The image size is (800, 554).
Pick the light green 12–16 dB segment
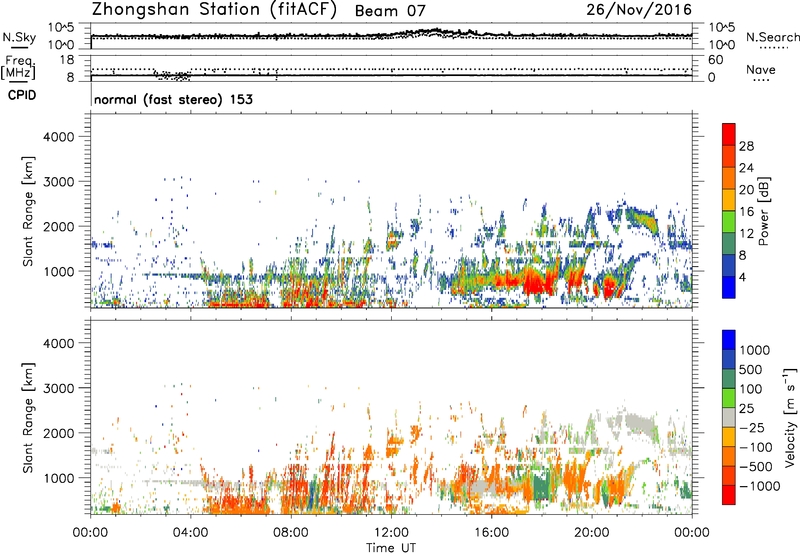(729, 221)
